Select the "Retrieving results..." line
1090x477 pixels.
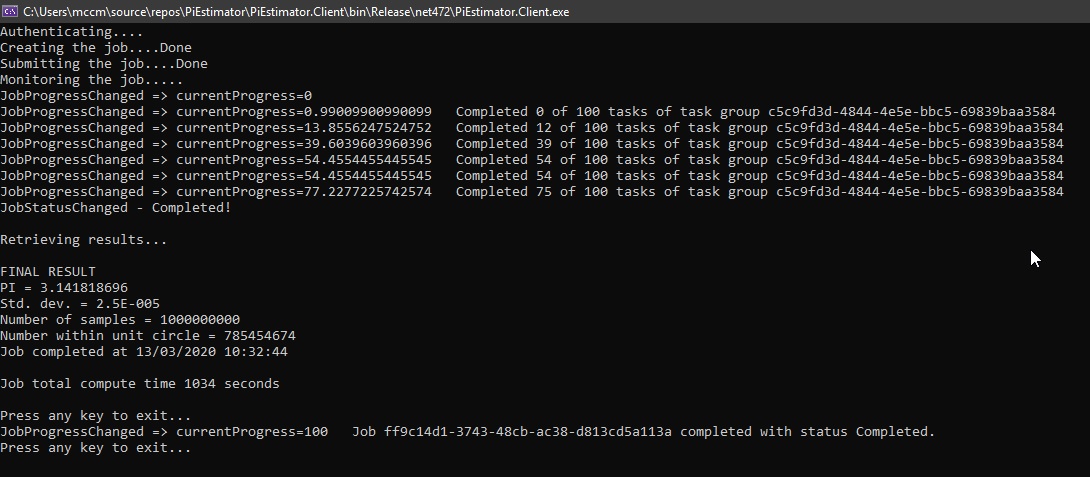coord(83,240)
